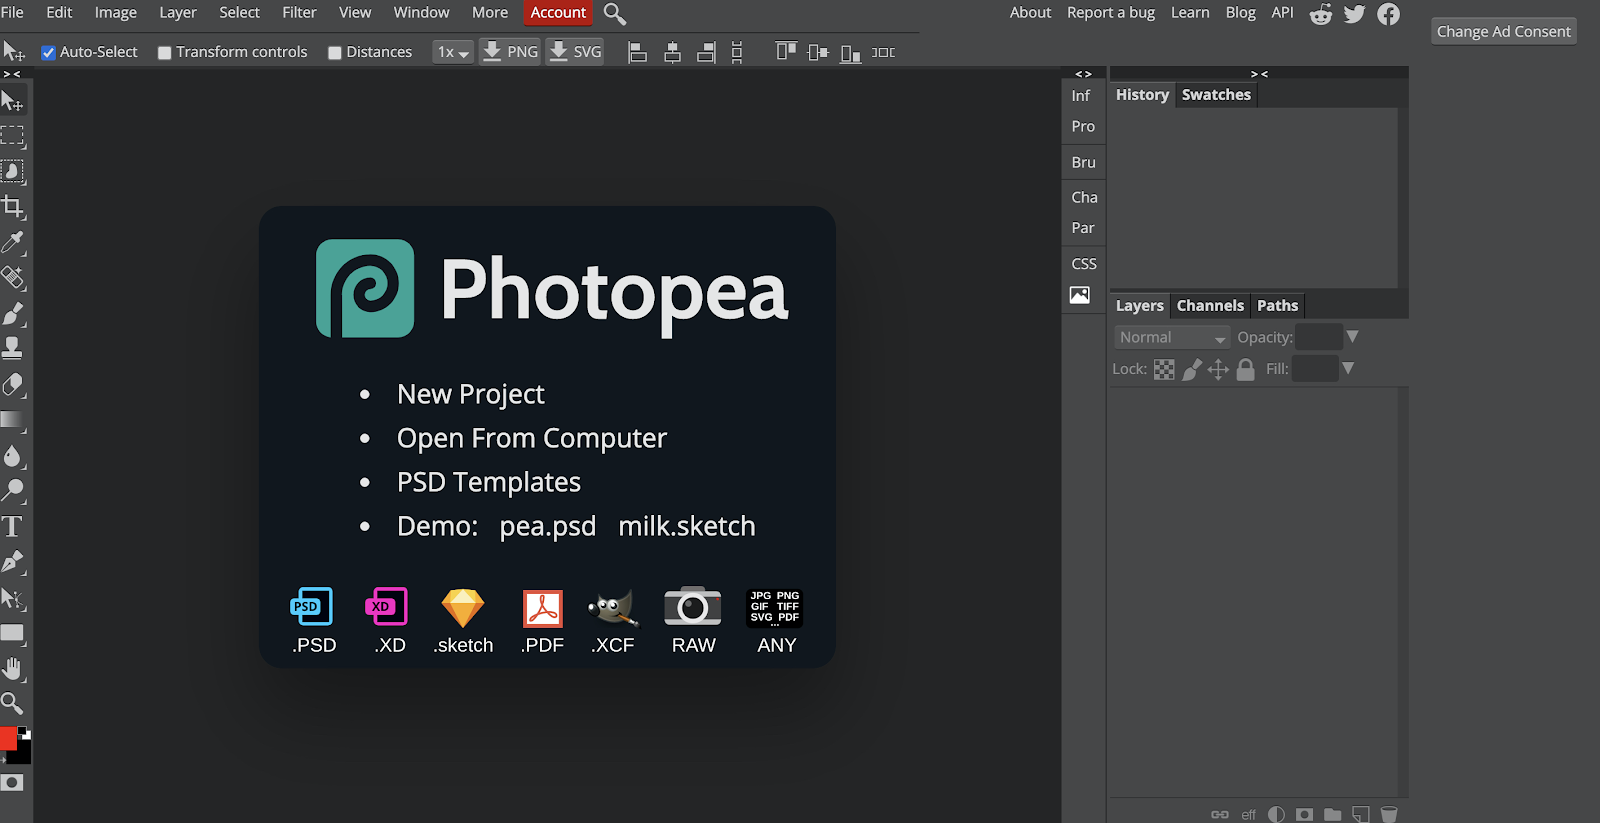This screenshot has height=823, width=1600.
Task: Open the pea.psd demo file
Action: pyautogui.click(x=547, y=526)
